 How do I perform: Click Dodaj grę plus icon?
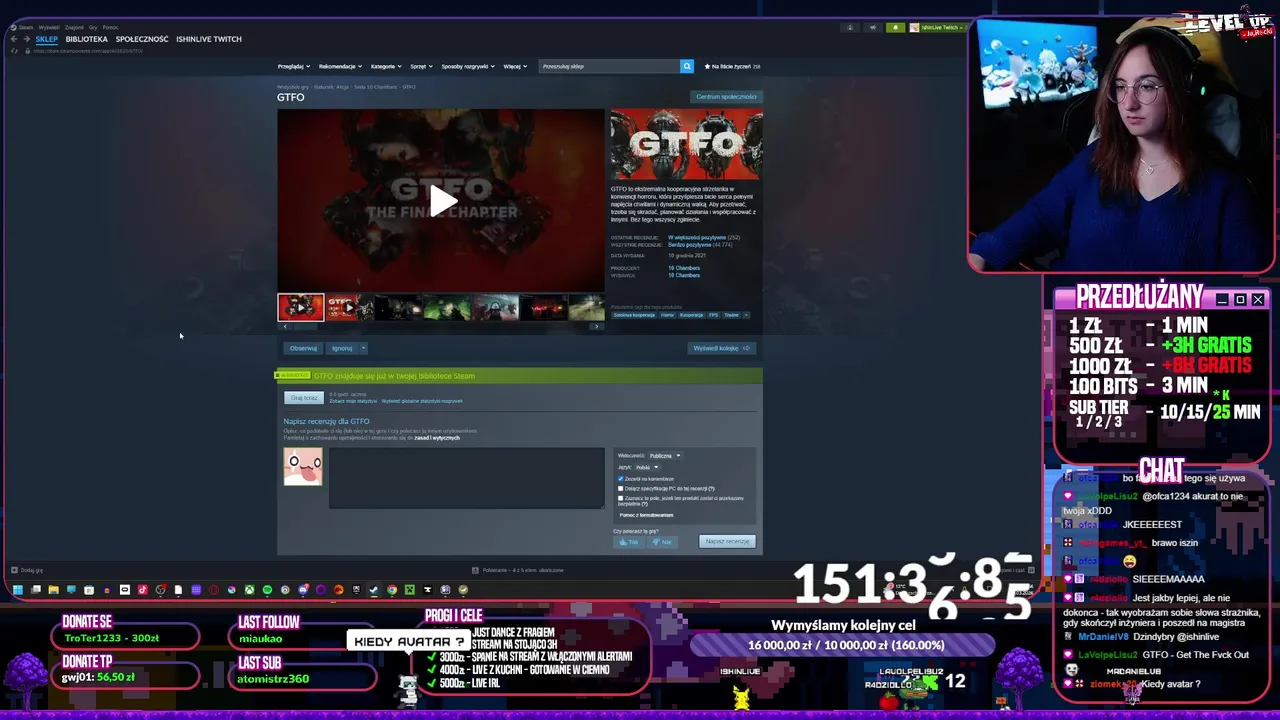click(x=14, y=570)
